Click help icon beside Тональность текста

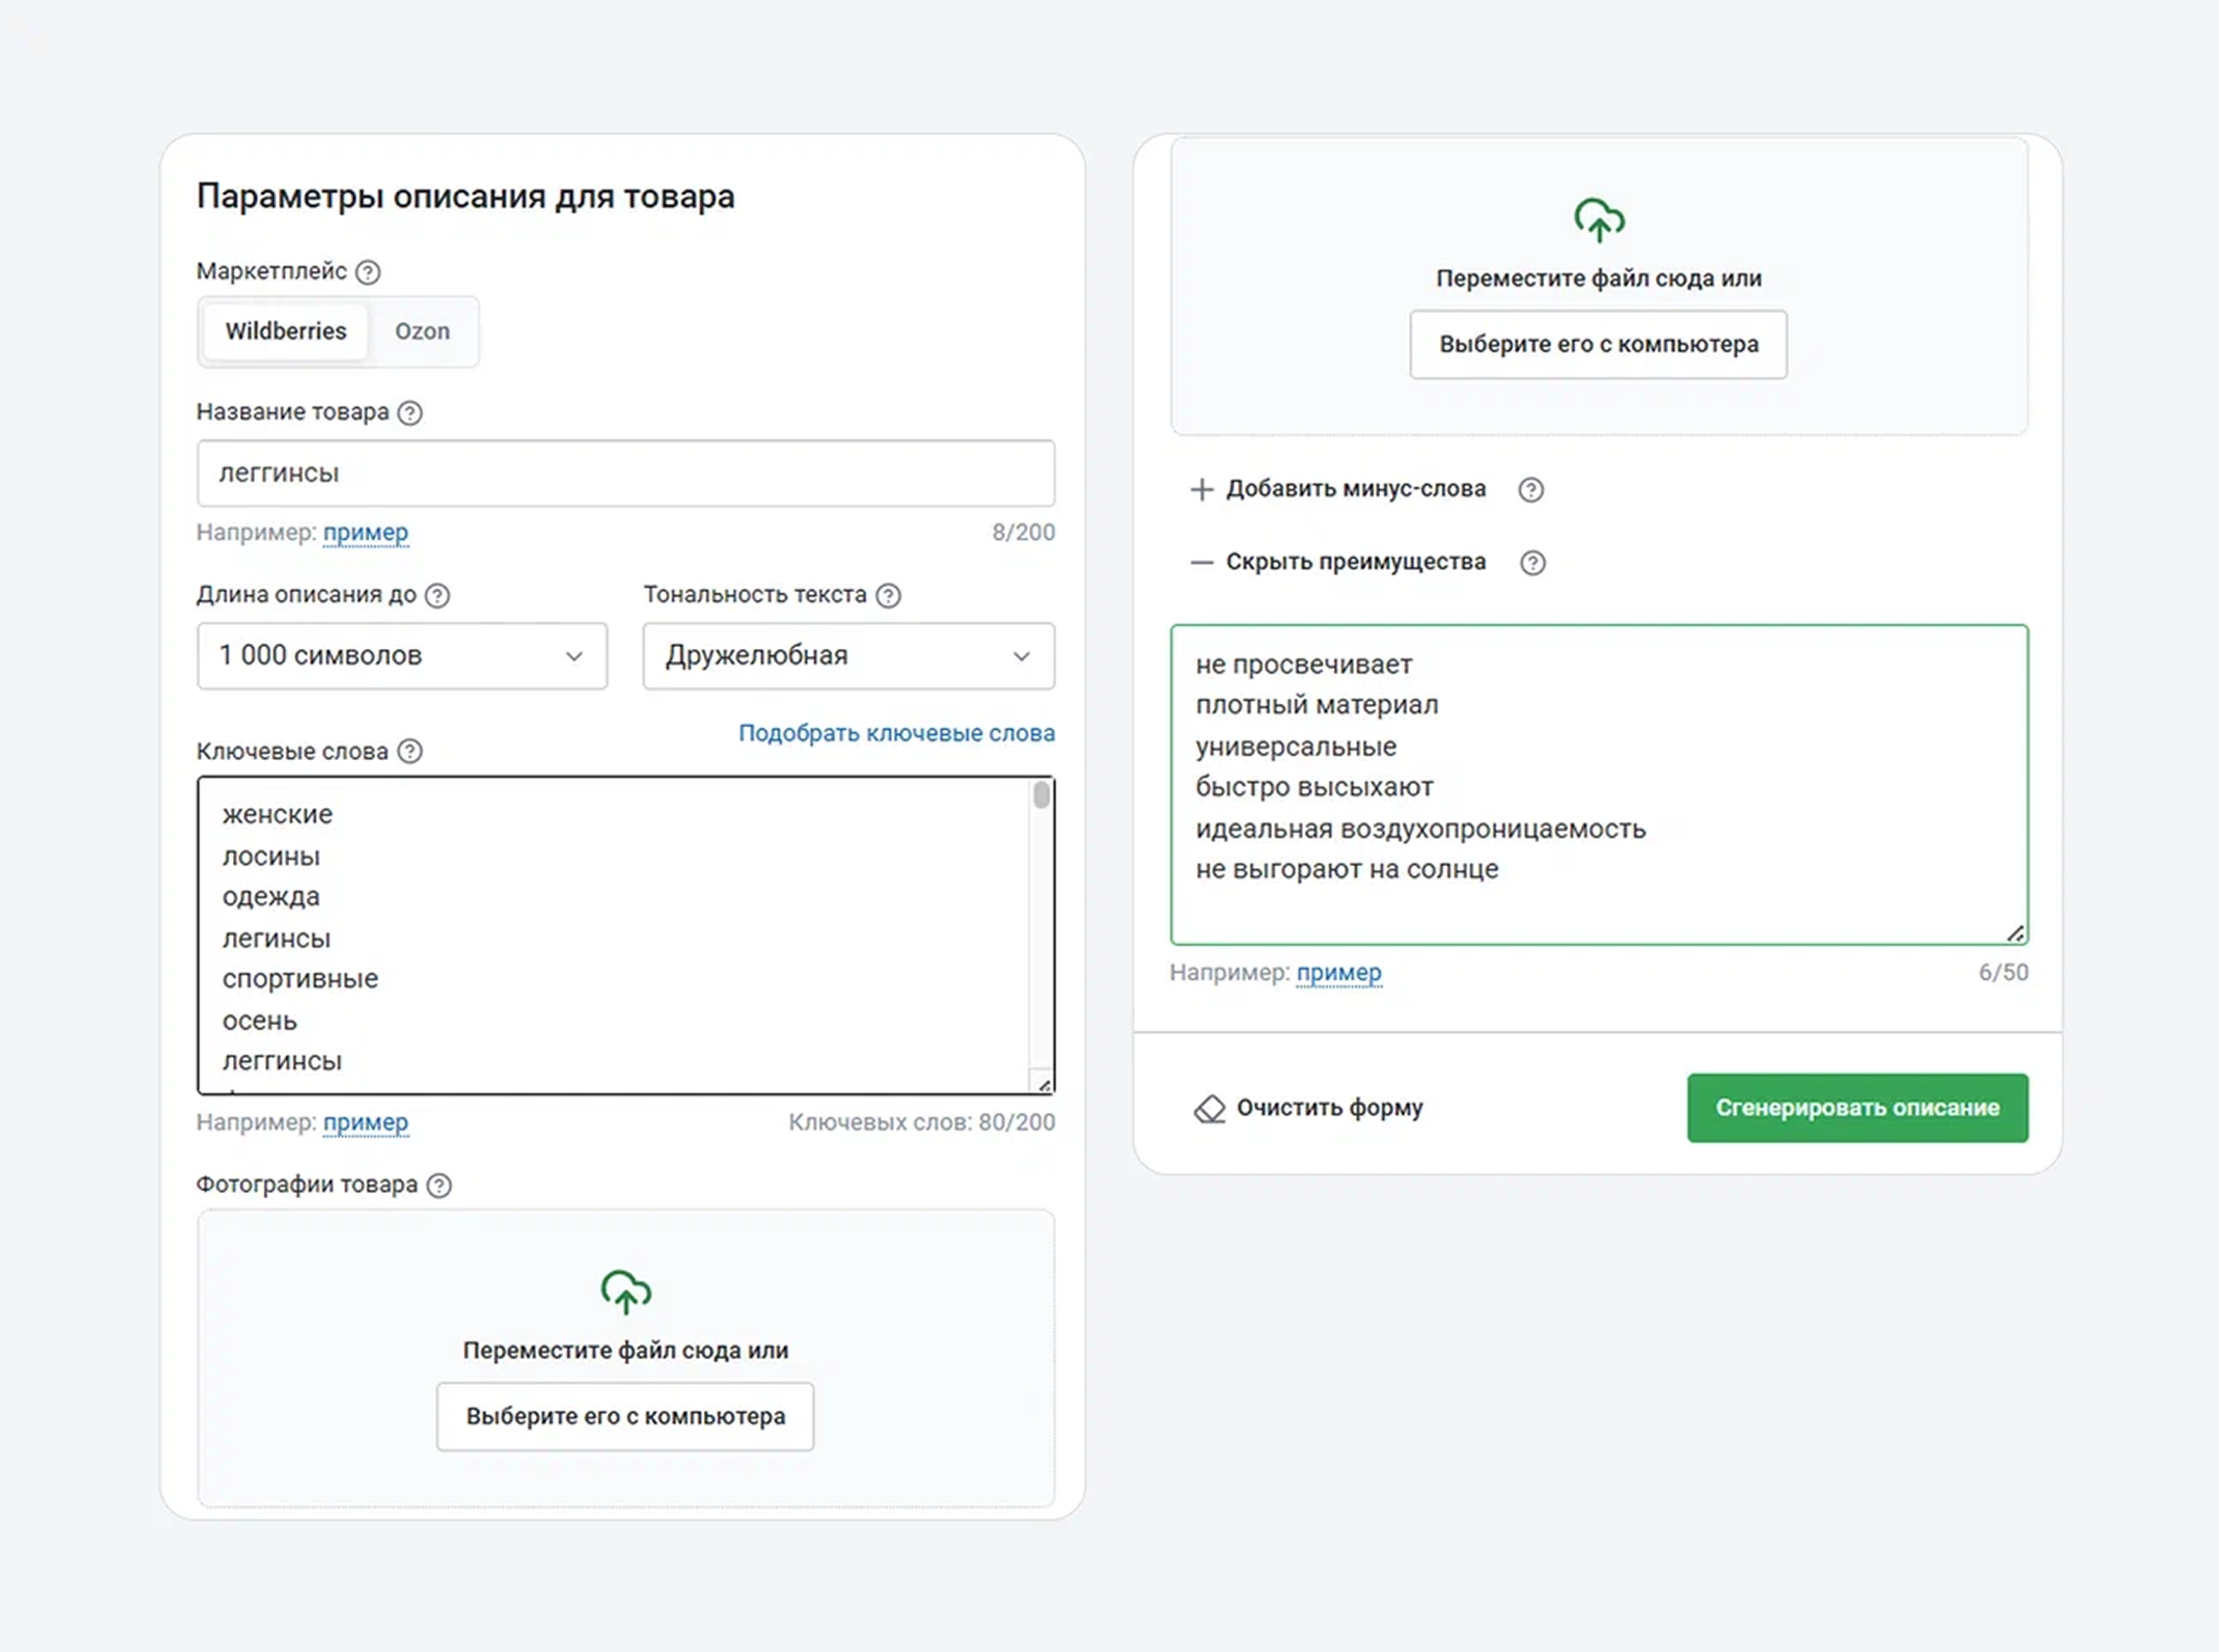pos(888,596)
